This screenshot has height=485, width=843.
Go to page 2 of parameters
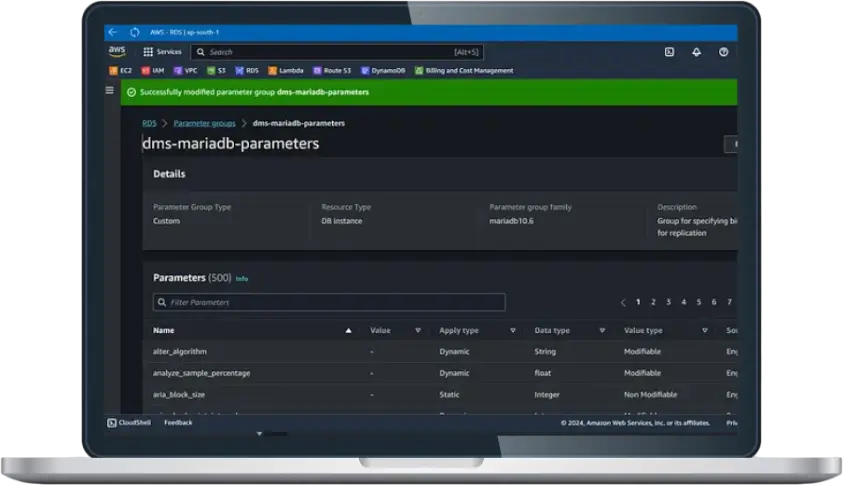(653, 302)
